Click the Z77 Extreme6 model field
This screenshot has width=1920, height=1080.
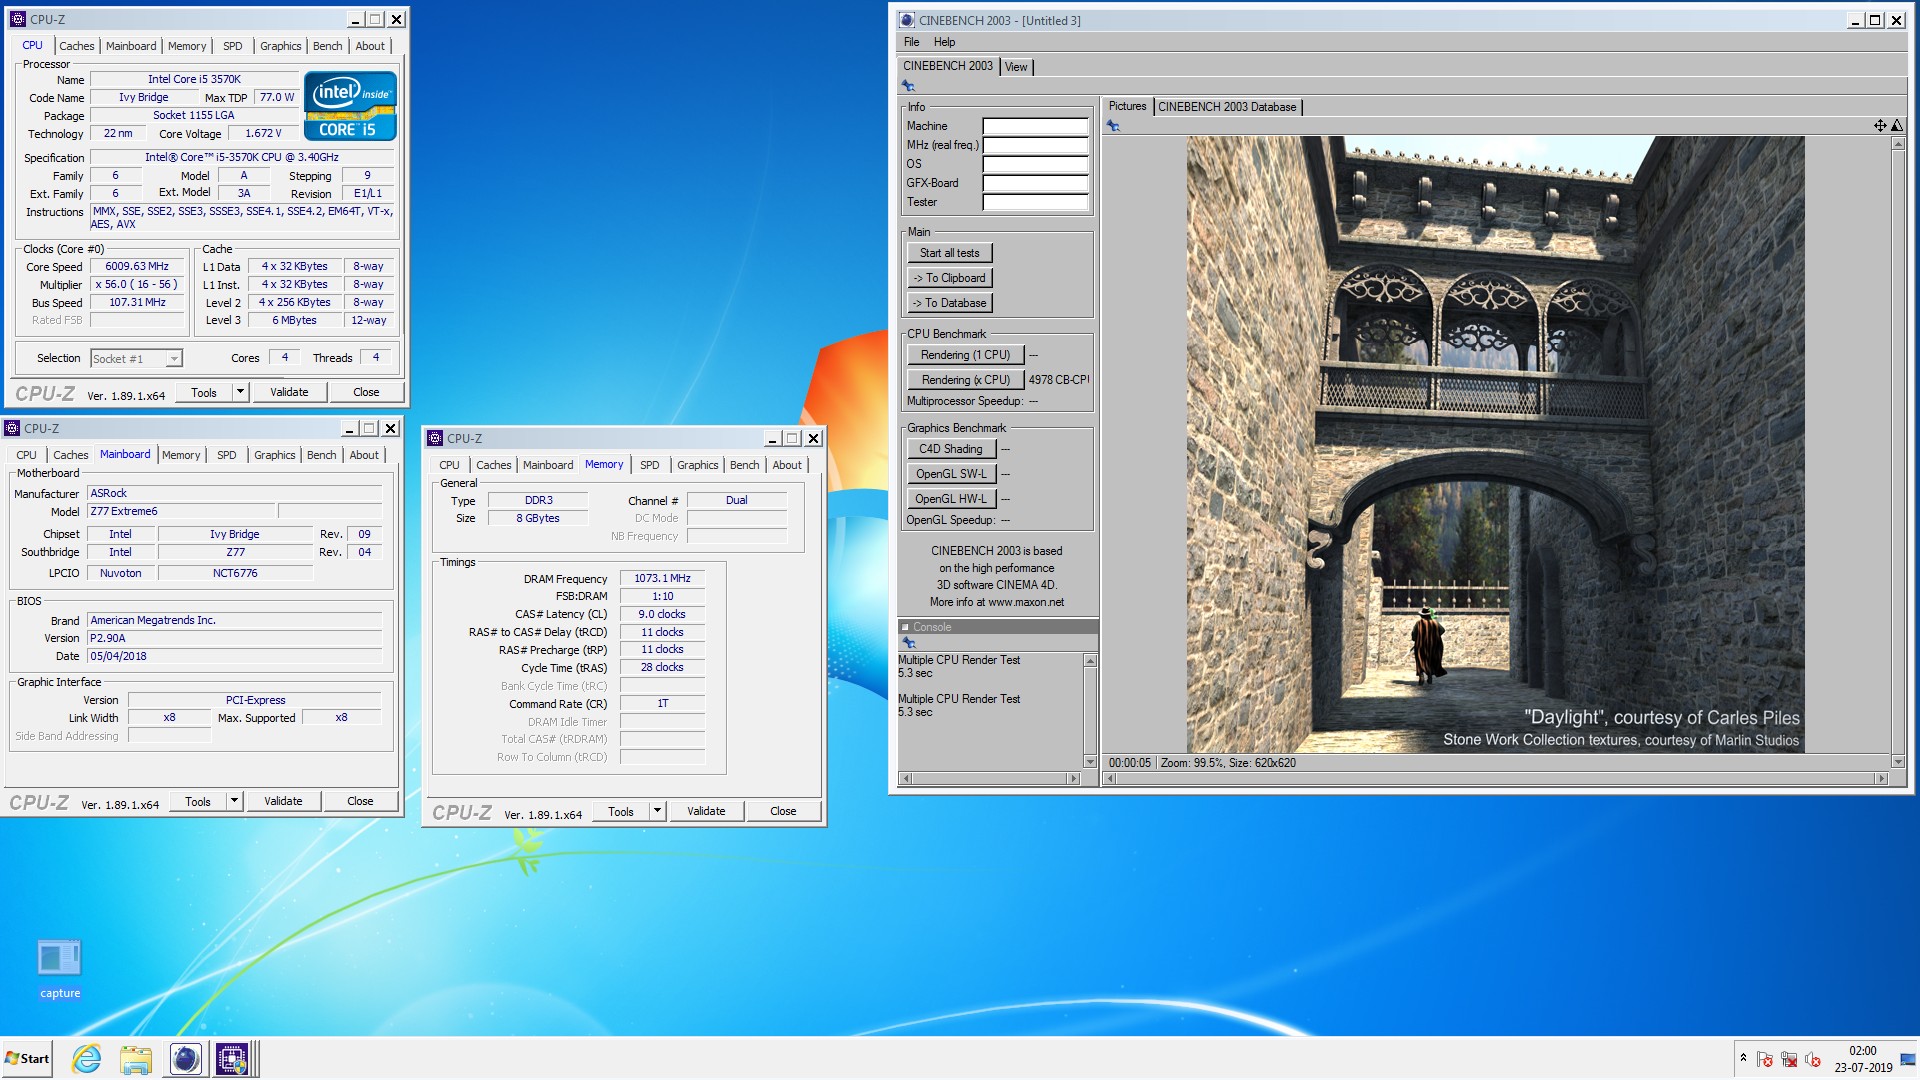point(180,512)
